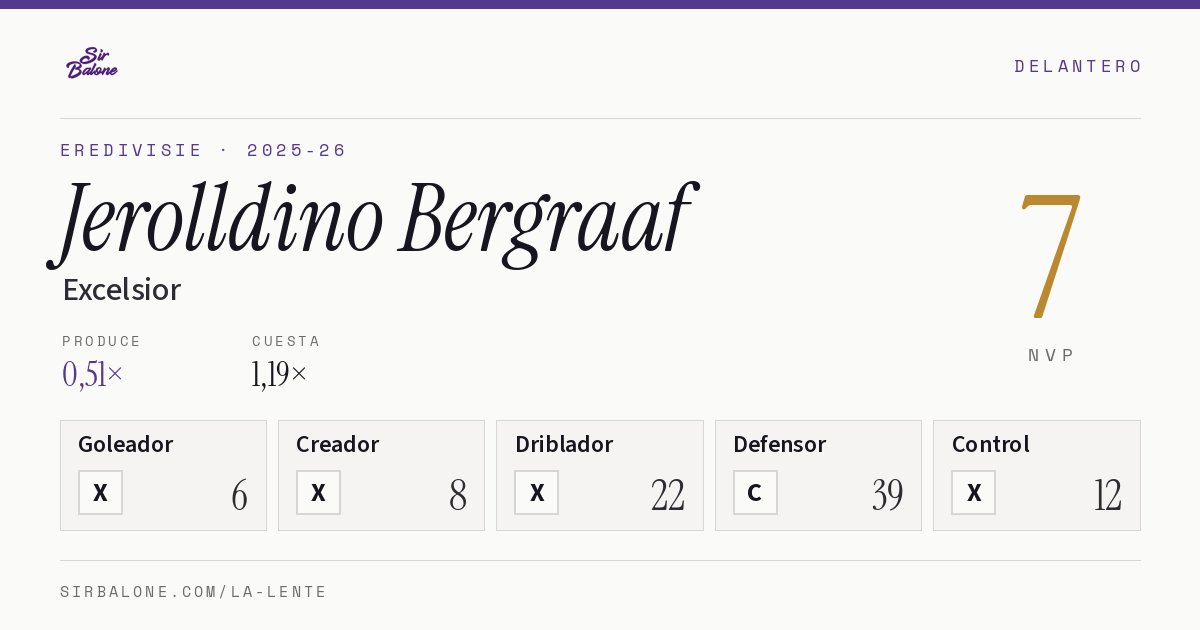The image size is (1200, 630).
Task: Click the Control score 12
Action: pyautogui.click(x=1107, y=495)
